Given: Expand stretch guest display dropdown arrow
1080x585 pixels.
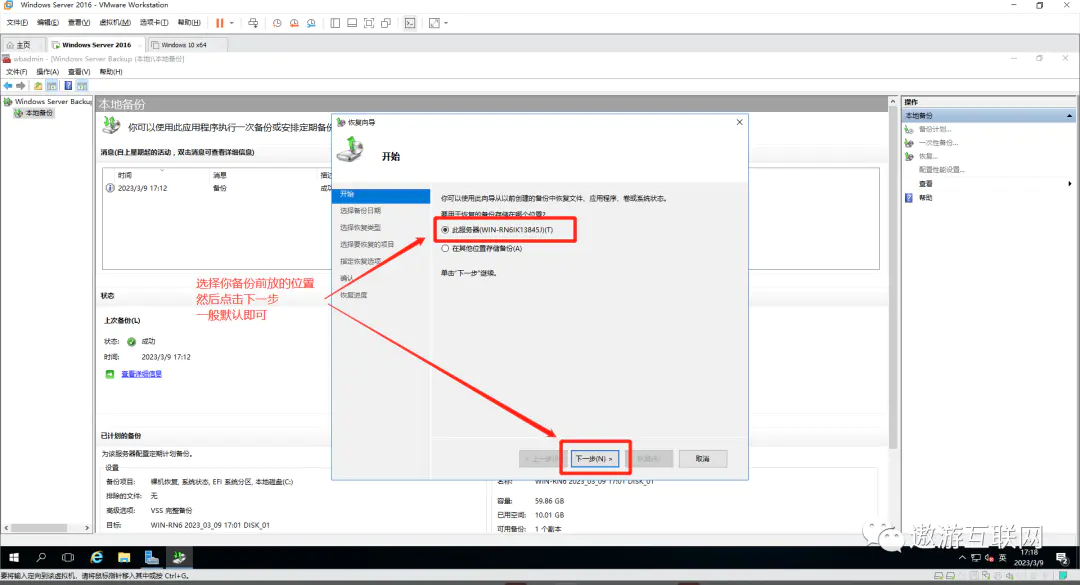Looking at the screenshot, I should pyautogui.click(x=446, y=23).
